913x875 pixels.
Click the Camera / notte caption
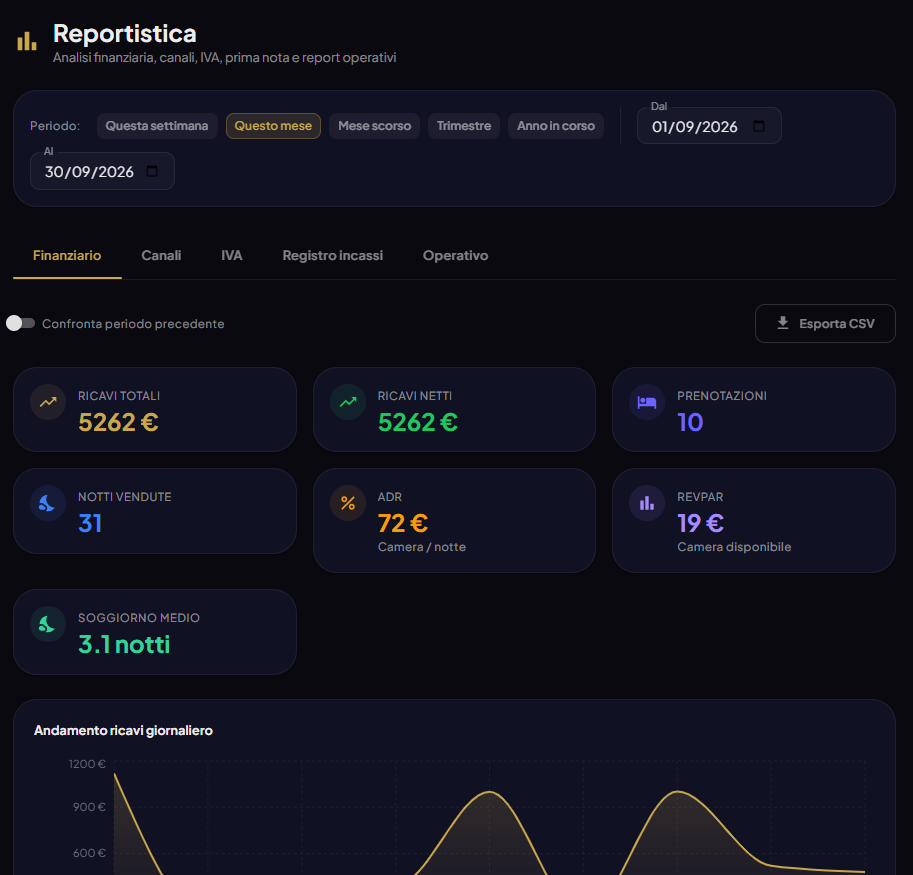[x=422, y=547]
